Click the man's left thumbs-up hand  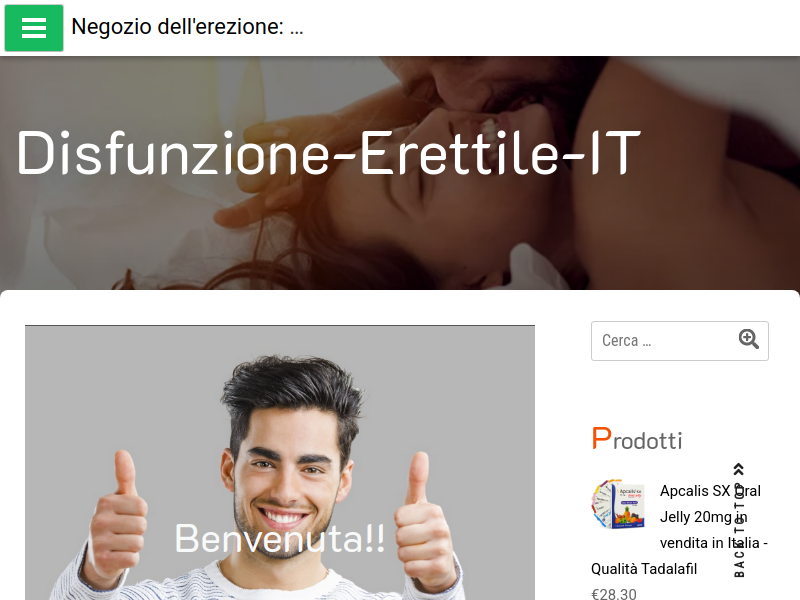(424, 520)
